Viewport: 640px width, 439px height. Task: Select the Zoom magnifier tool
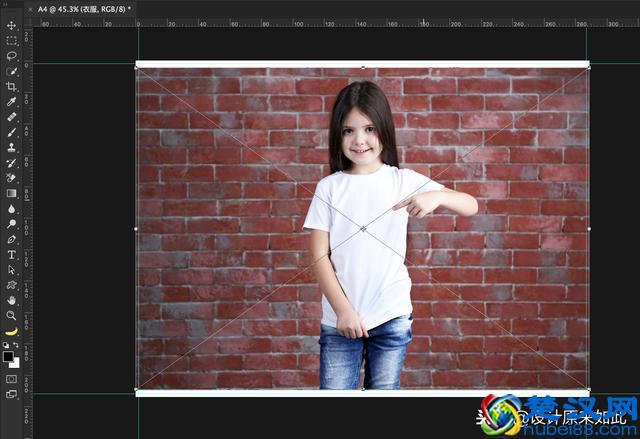pos(11,315)
